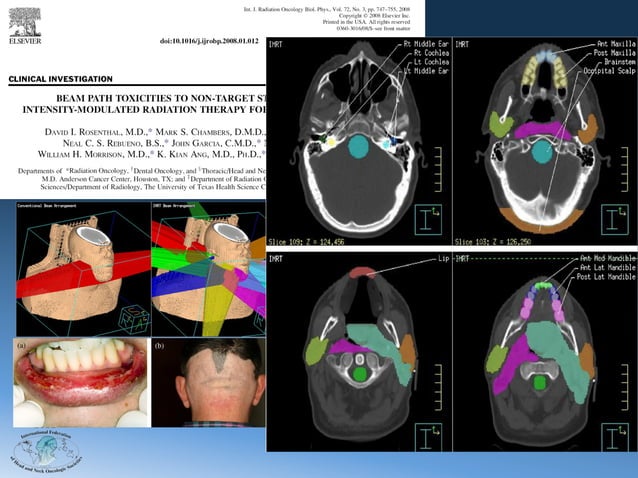Screen dimensions: 638x478
Task: Click the 'Lt Middle Ear' label
Action: [x=426, y=71]
